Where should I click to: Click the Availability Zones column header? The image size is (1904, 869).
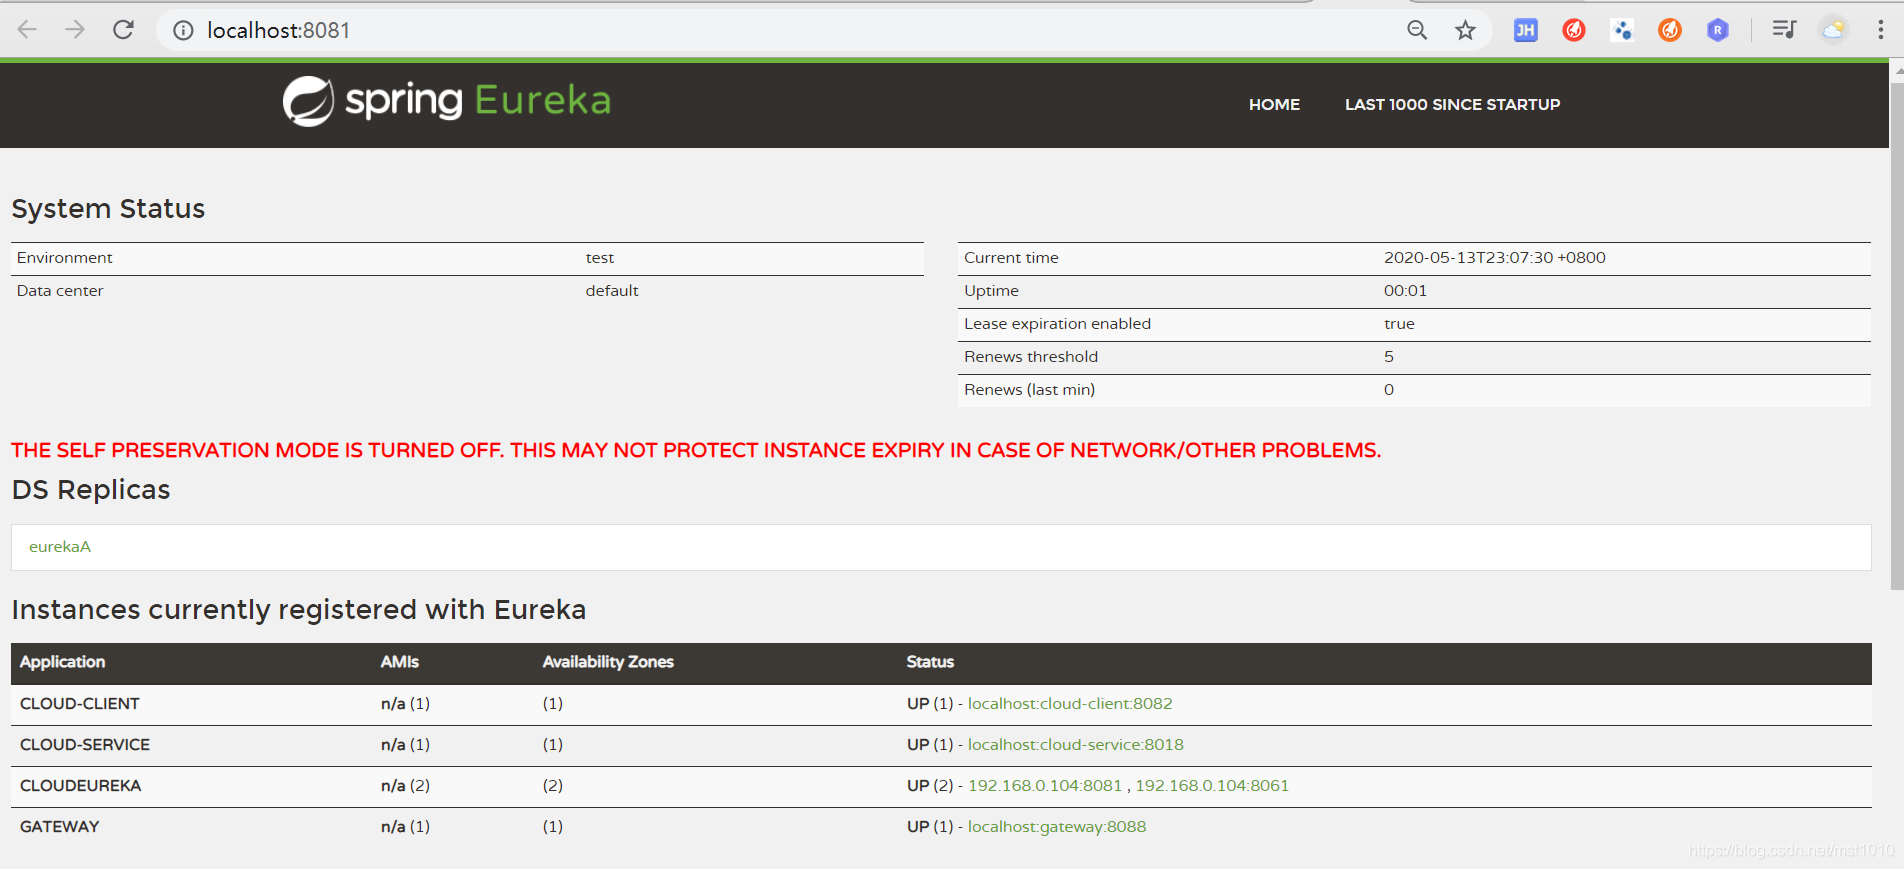tap(608, 662)
